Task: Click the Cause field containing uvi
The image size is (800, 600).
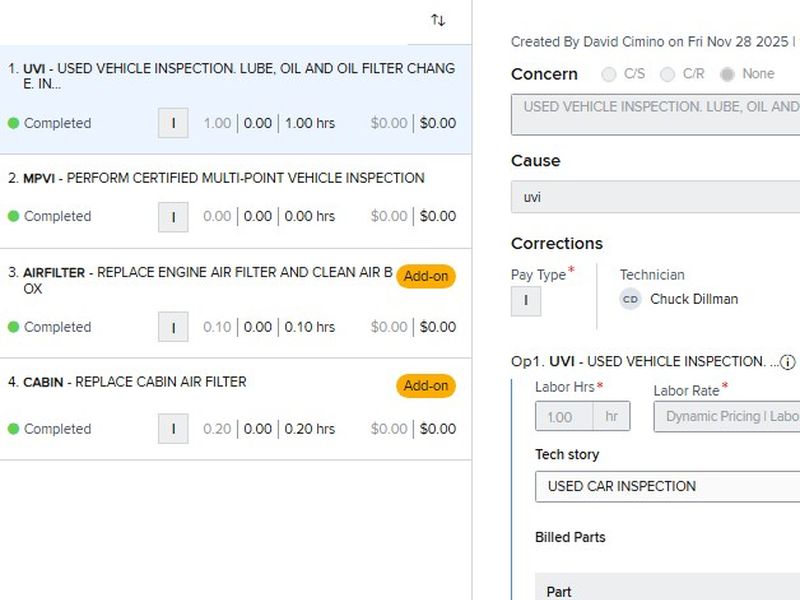Action: 656,197
